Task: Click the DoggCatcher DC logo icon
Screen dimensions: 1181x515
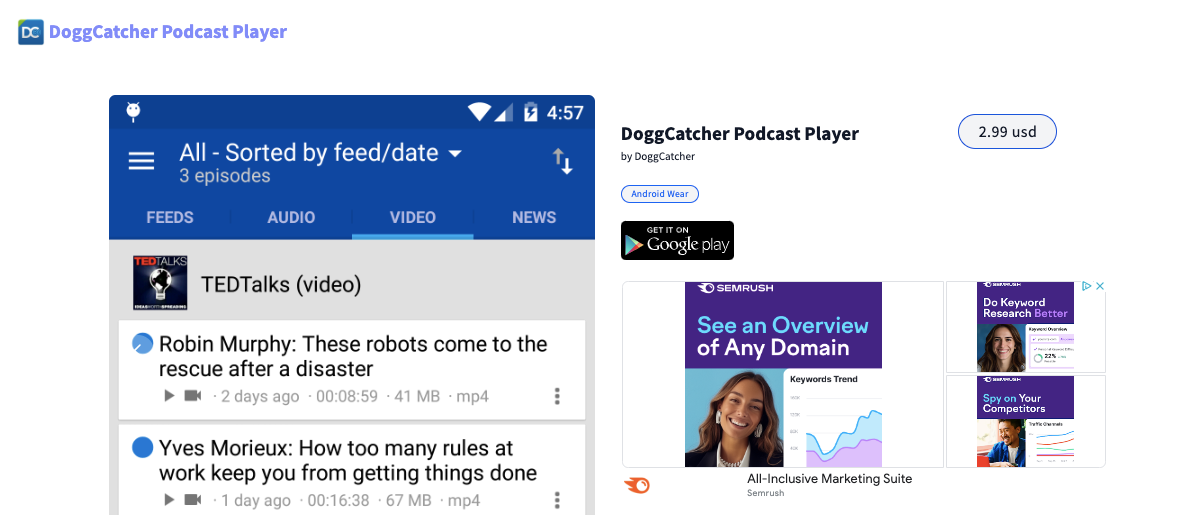Action: (31, 32)
